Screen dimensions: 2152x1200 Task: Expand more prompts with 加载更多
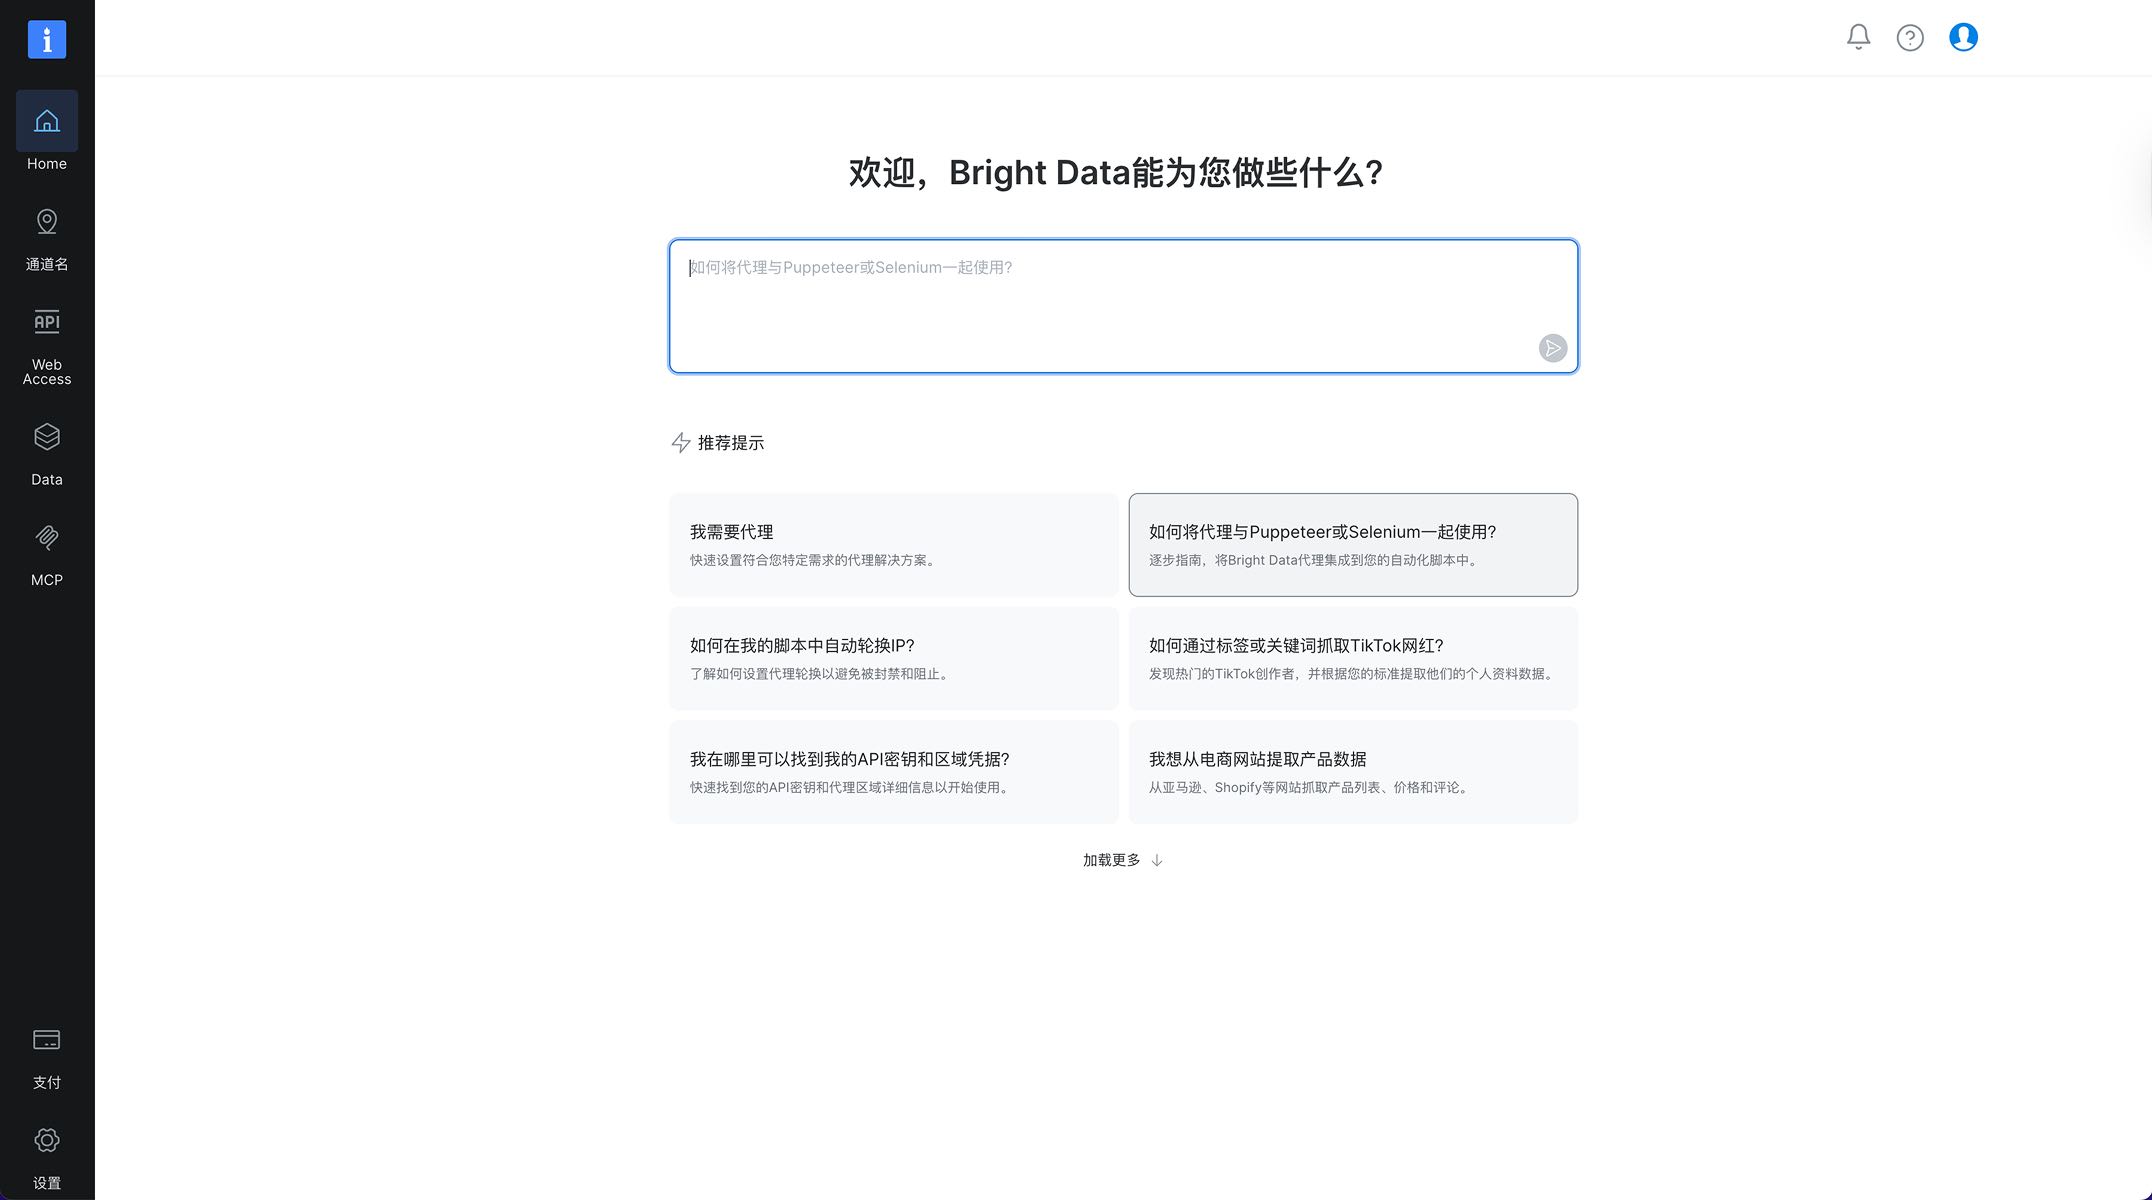tap(1122, 860)
